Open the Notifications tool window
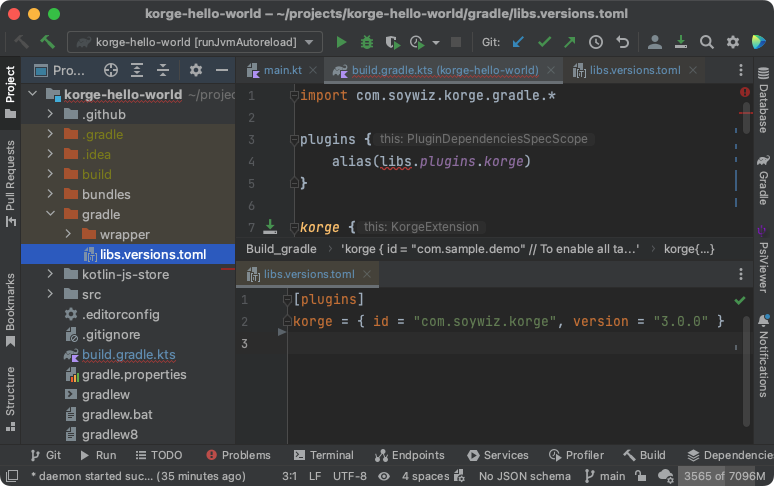The width and height of the screenshot is (774, 486). click(x=763, y=355)
